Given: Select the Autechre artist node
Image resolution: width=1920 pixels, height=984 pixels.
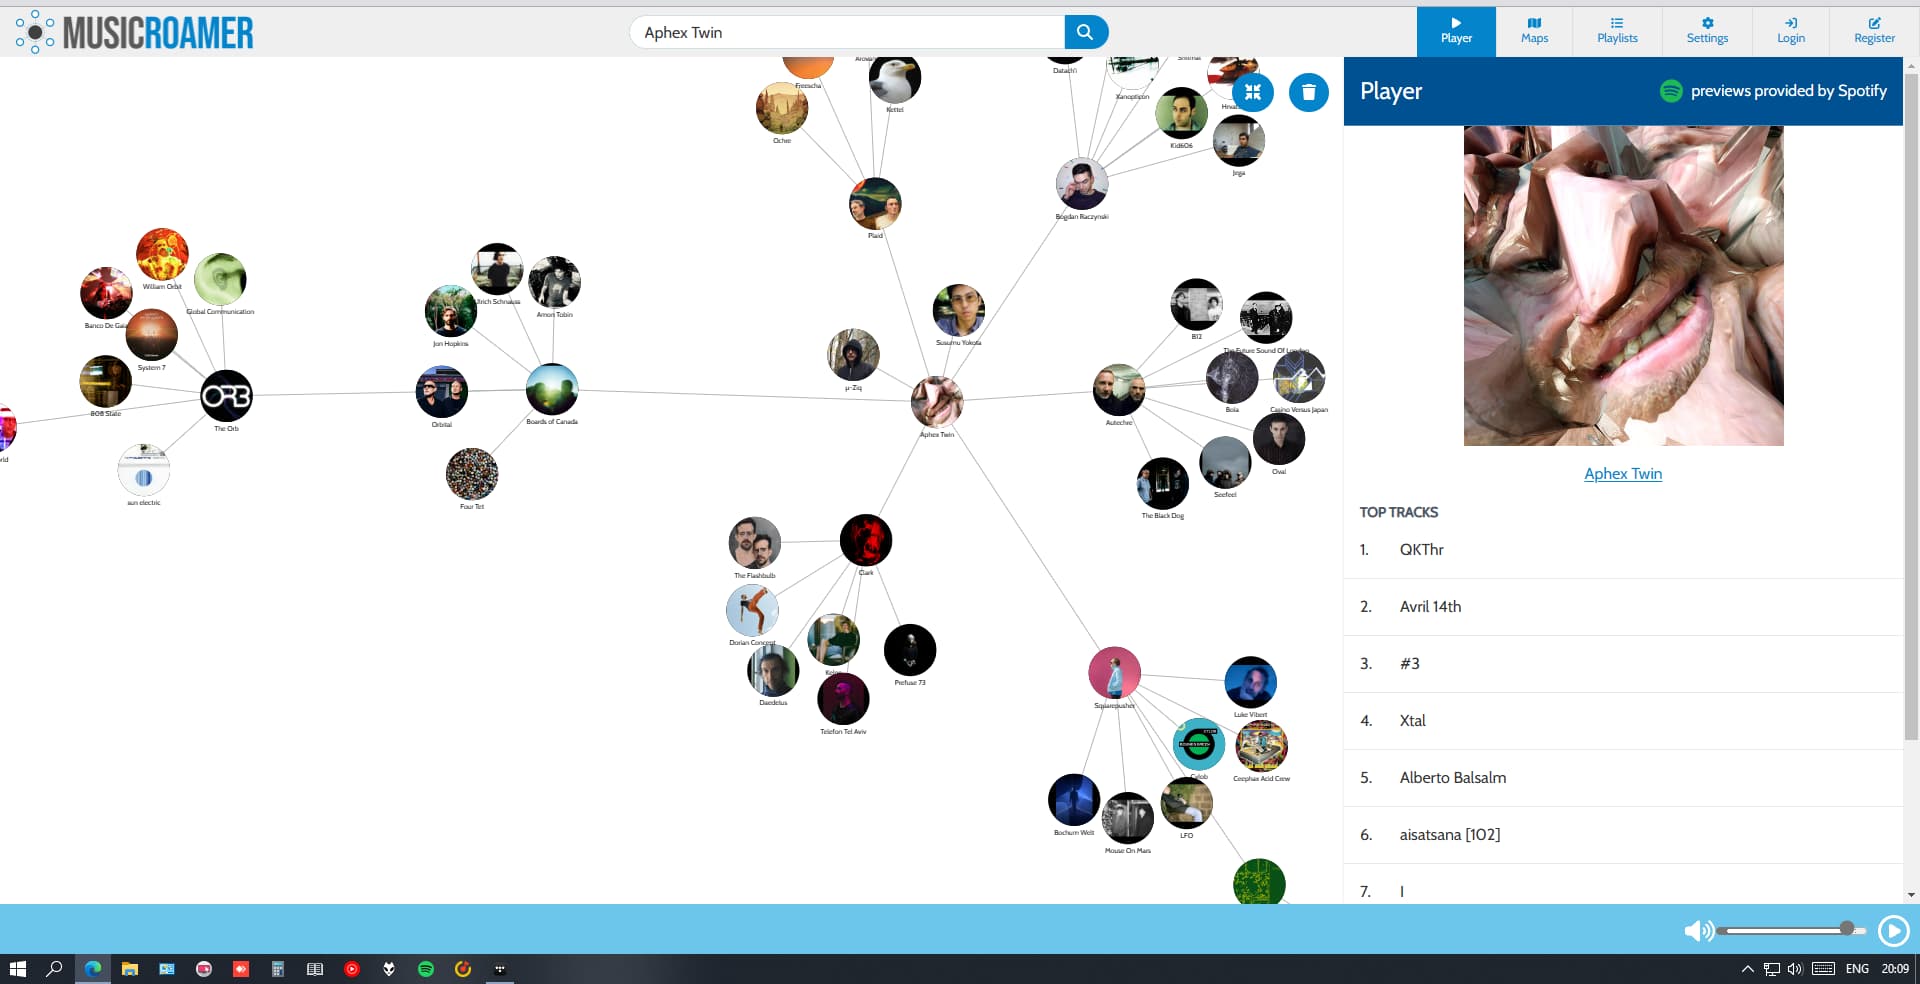Looking at the screenshot, I should pyautogui.click(x=1119, y=390).
